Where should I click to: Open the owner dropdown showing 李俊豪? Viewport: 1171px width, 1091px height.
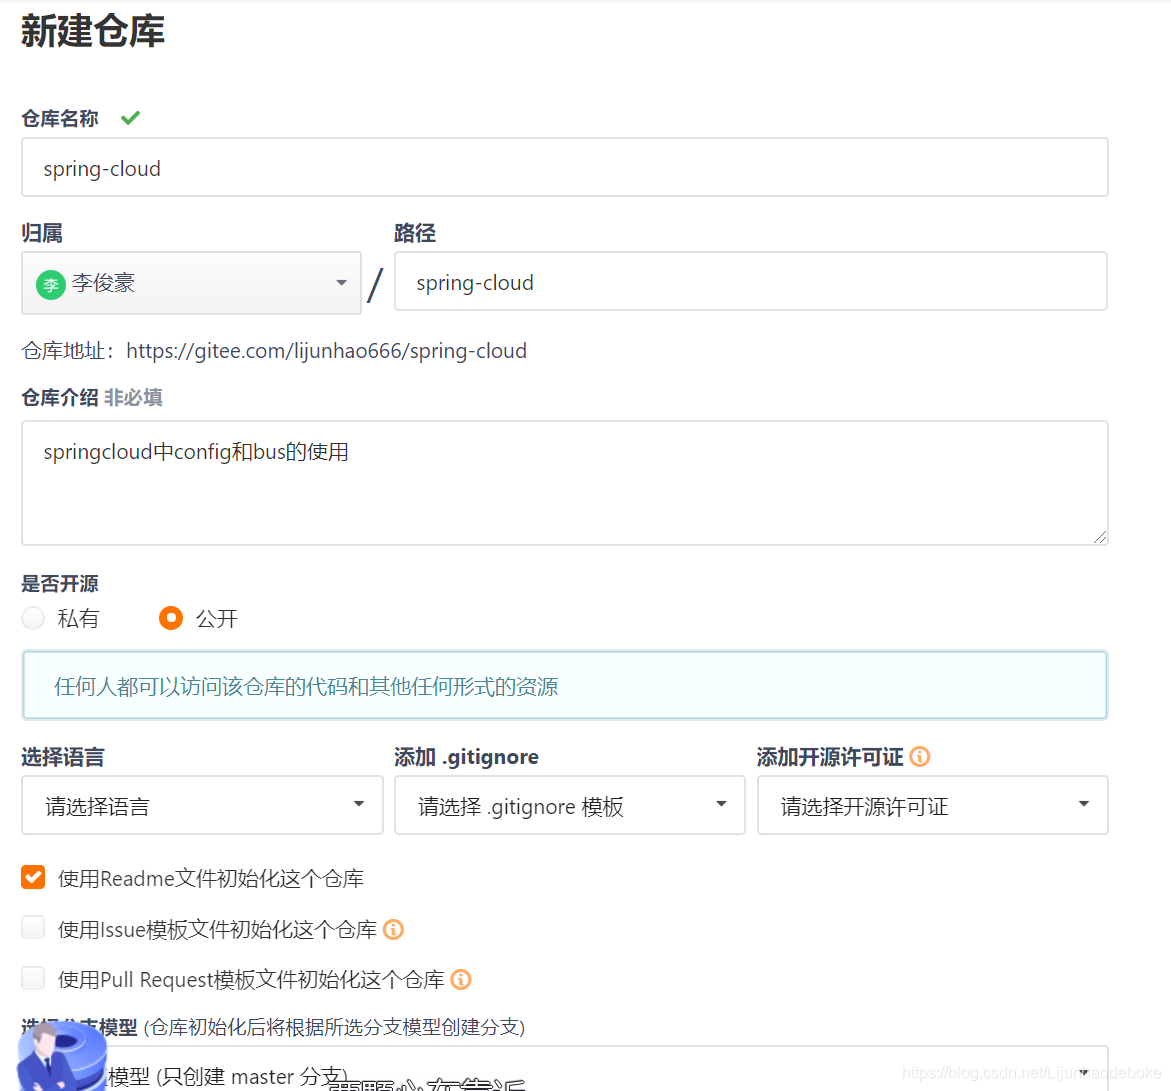pyautogui.click(x=191, y=283)
